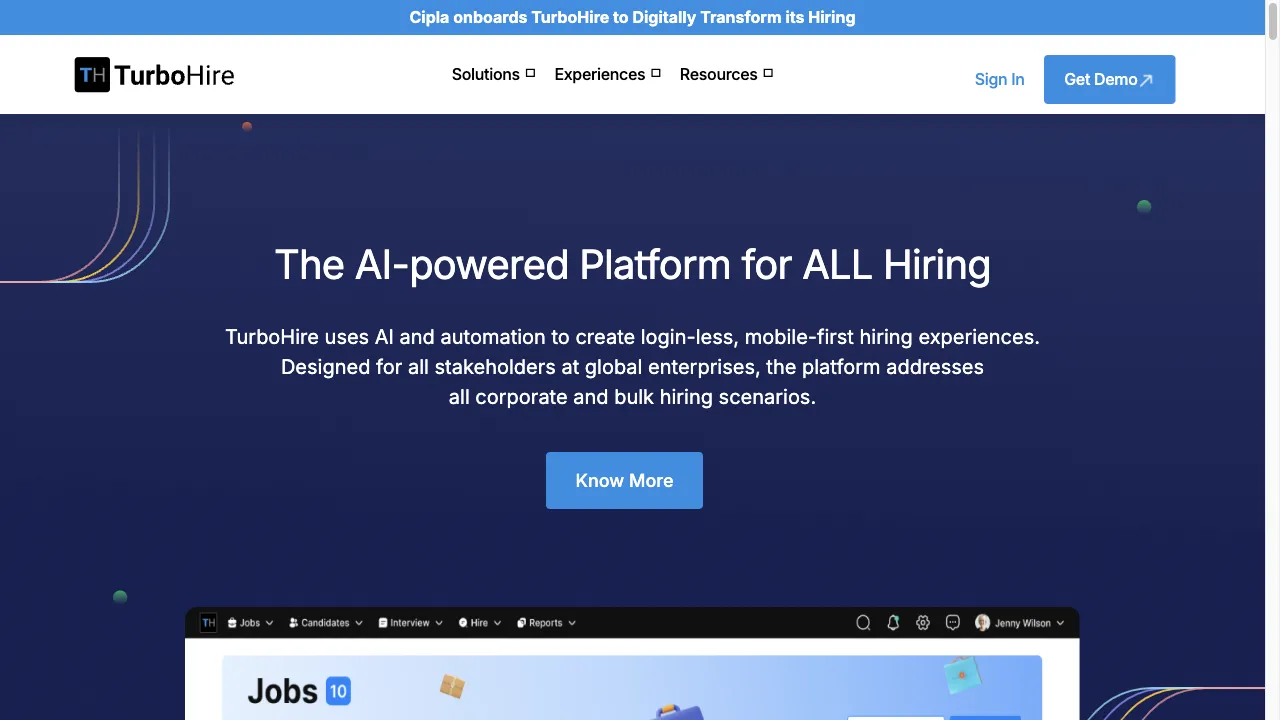Click the small TH logo in the preview toolbar
The width and height of the screenshot is (1280, 720).
click(x=208, y=623)
